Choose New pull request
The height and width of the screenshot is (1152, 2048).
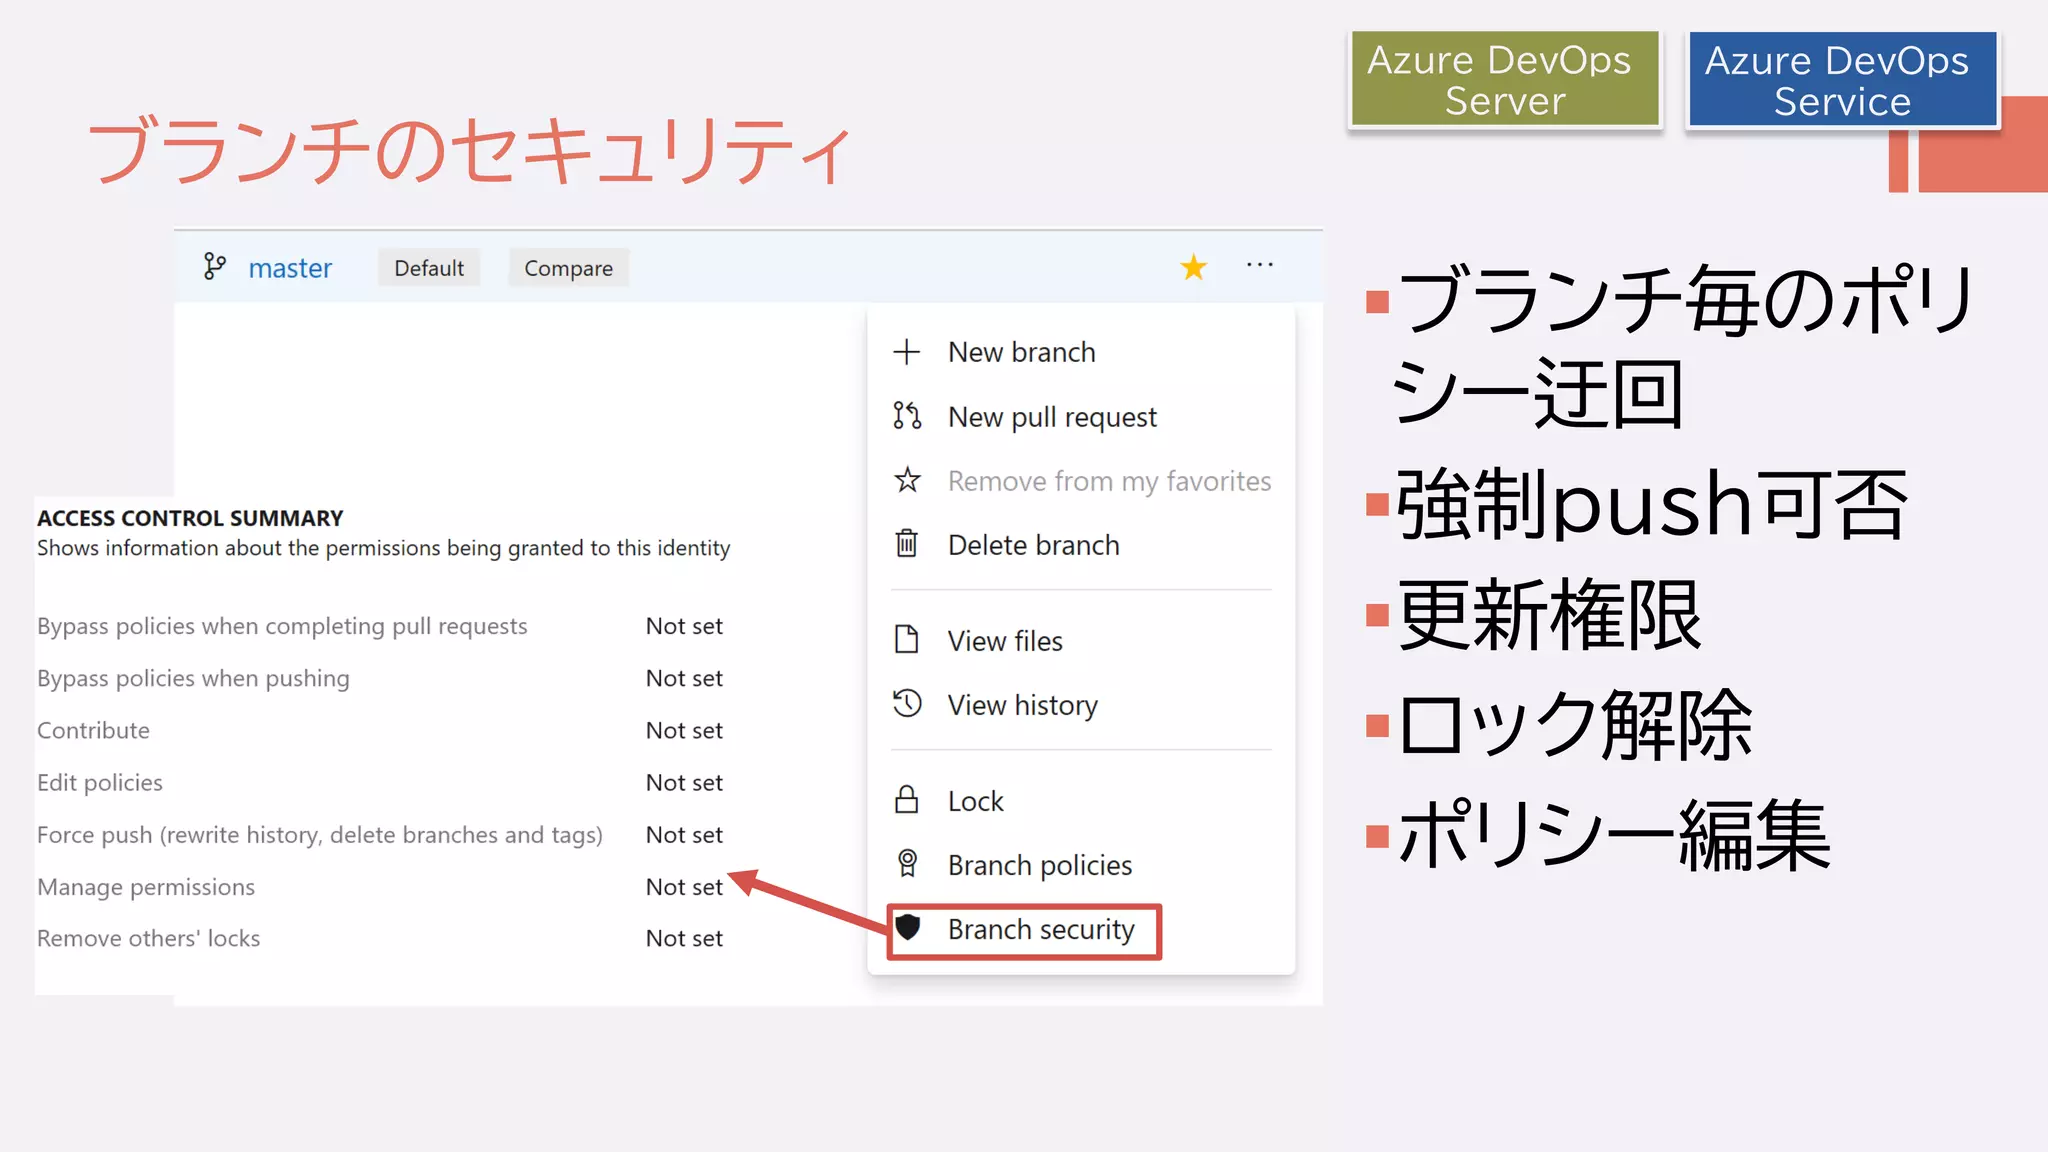1052,417
